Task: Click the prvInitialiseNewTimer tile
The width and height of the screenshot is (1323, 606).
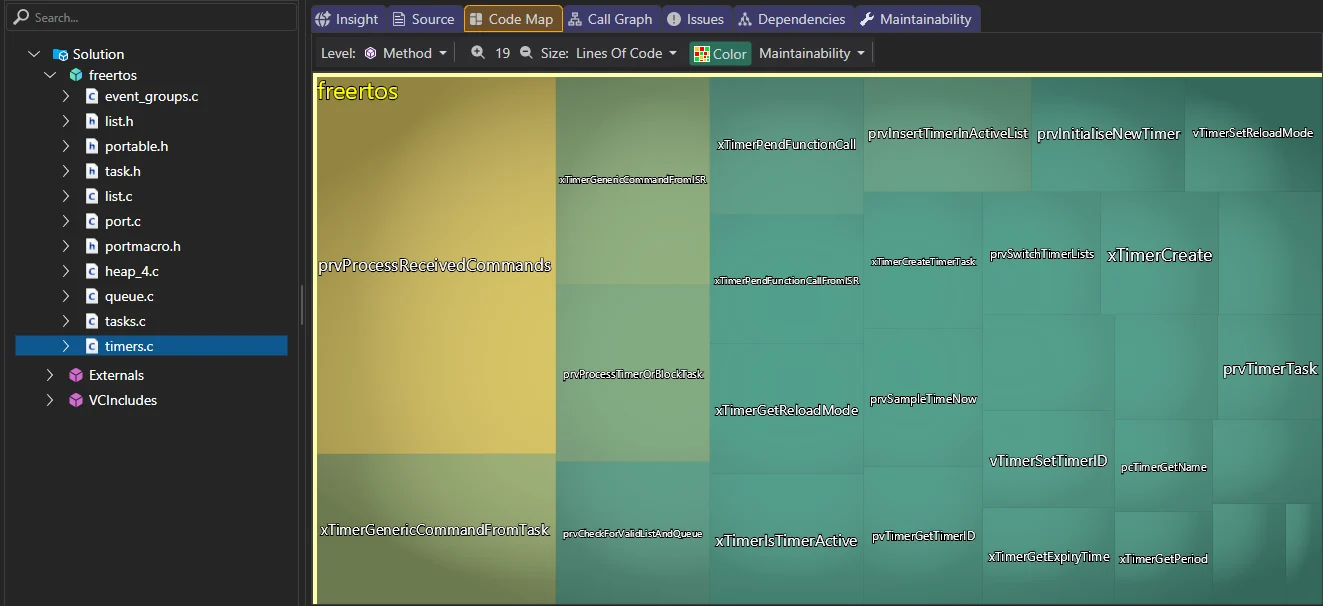Action: [x=1108, y=134]
